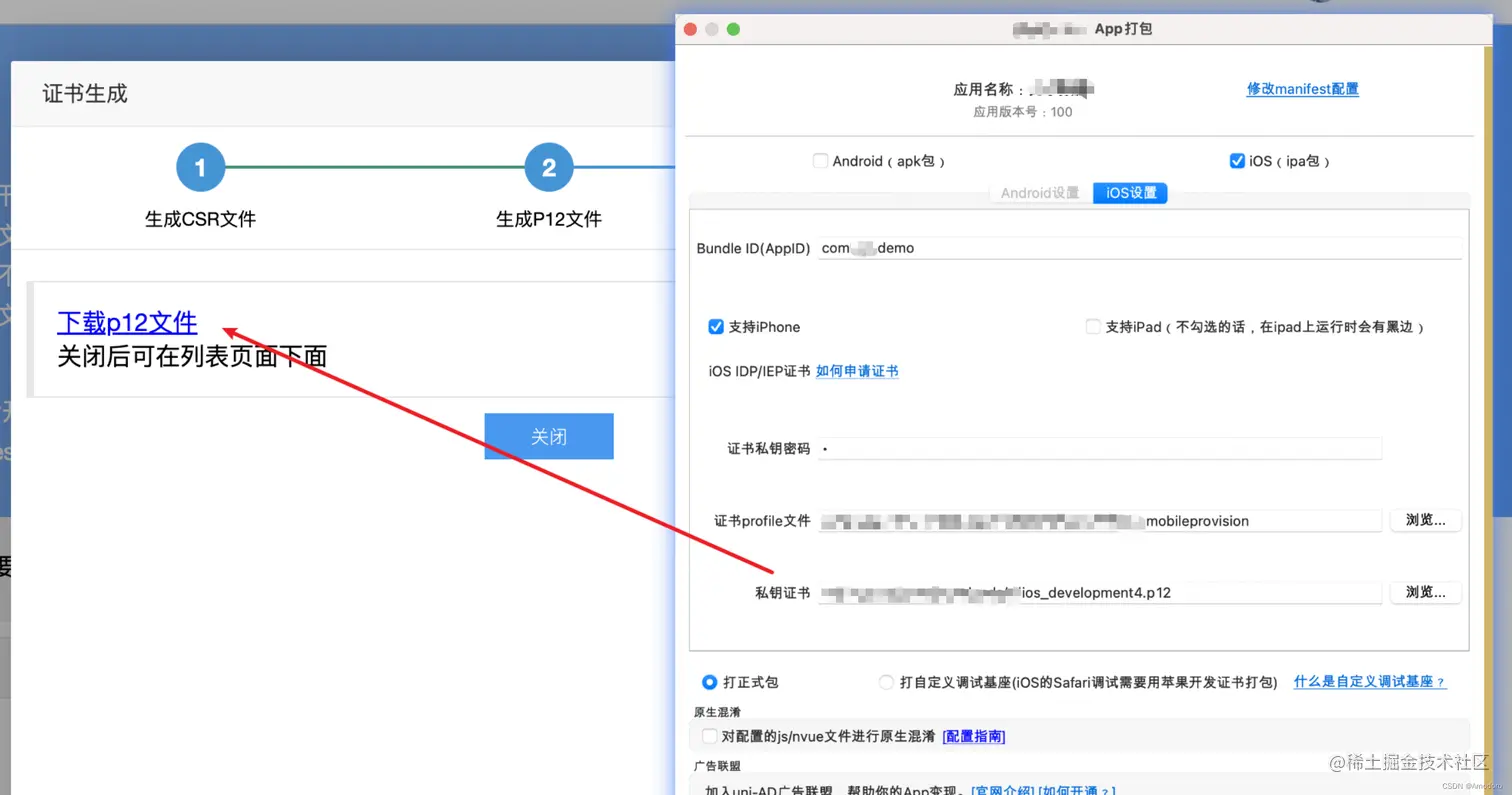Switch to the Android设置 tab

coord(1040,193)
